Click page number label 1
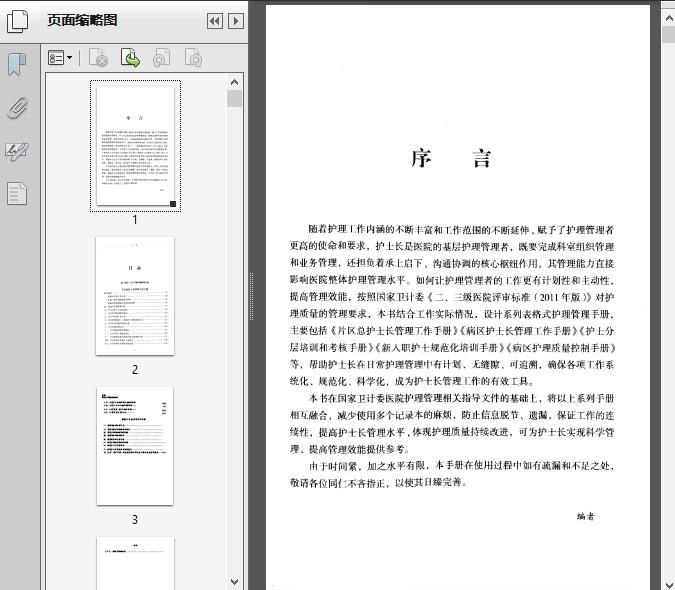 click(x=135, y=220)
